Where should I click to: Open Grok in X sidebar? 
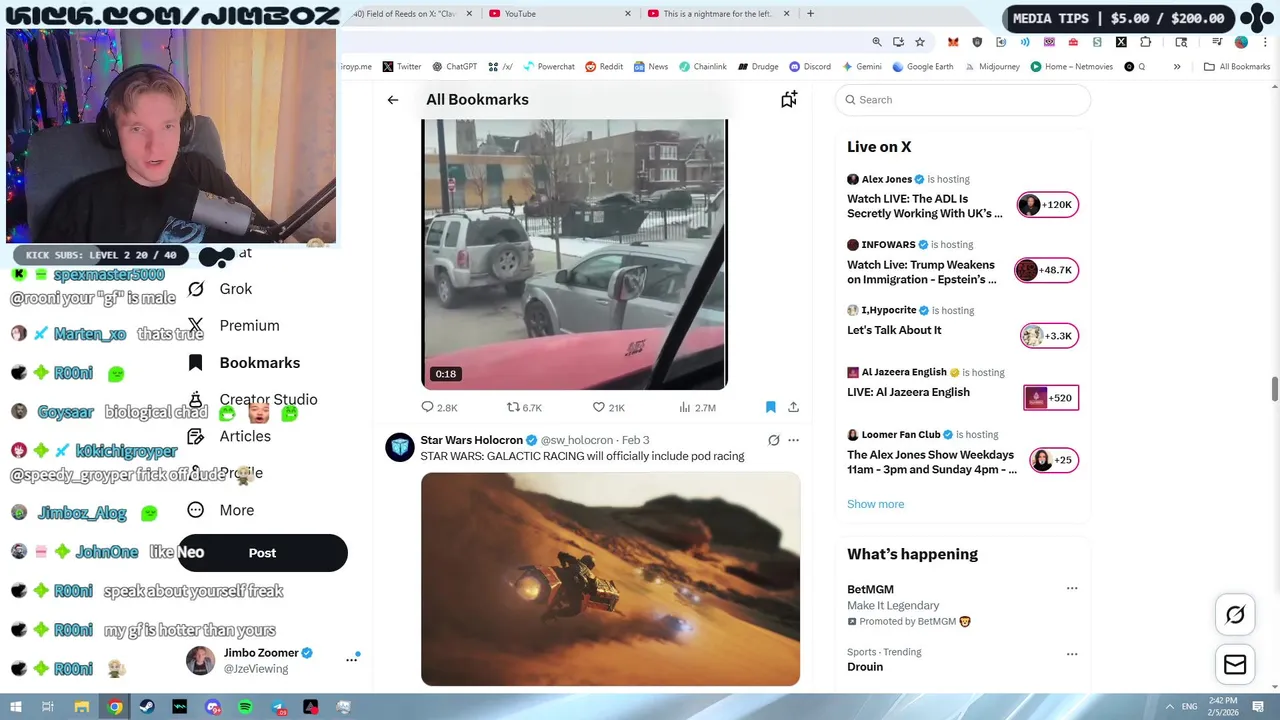[221, 289]
